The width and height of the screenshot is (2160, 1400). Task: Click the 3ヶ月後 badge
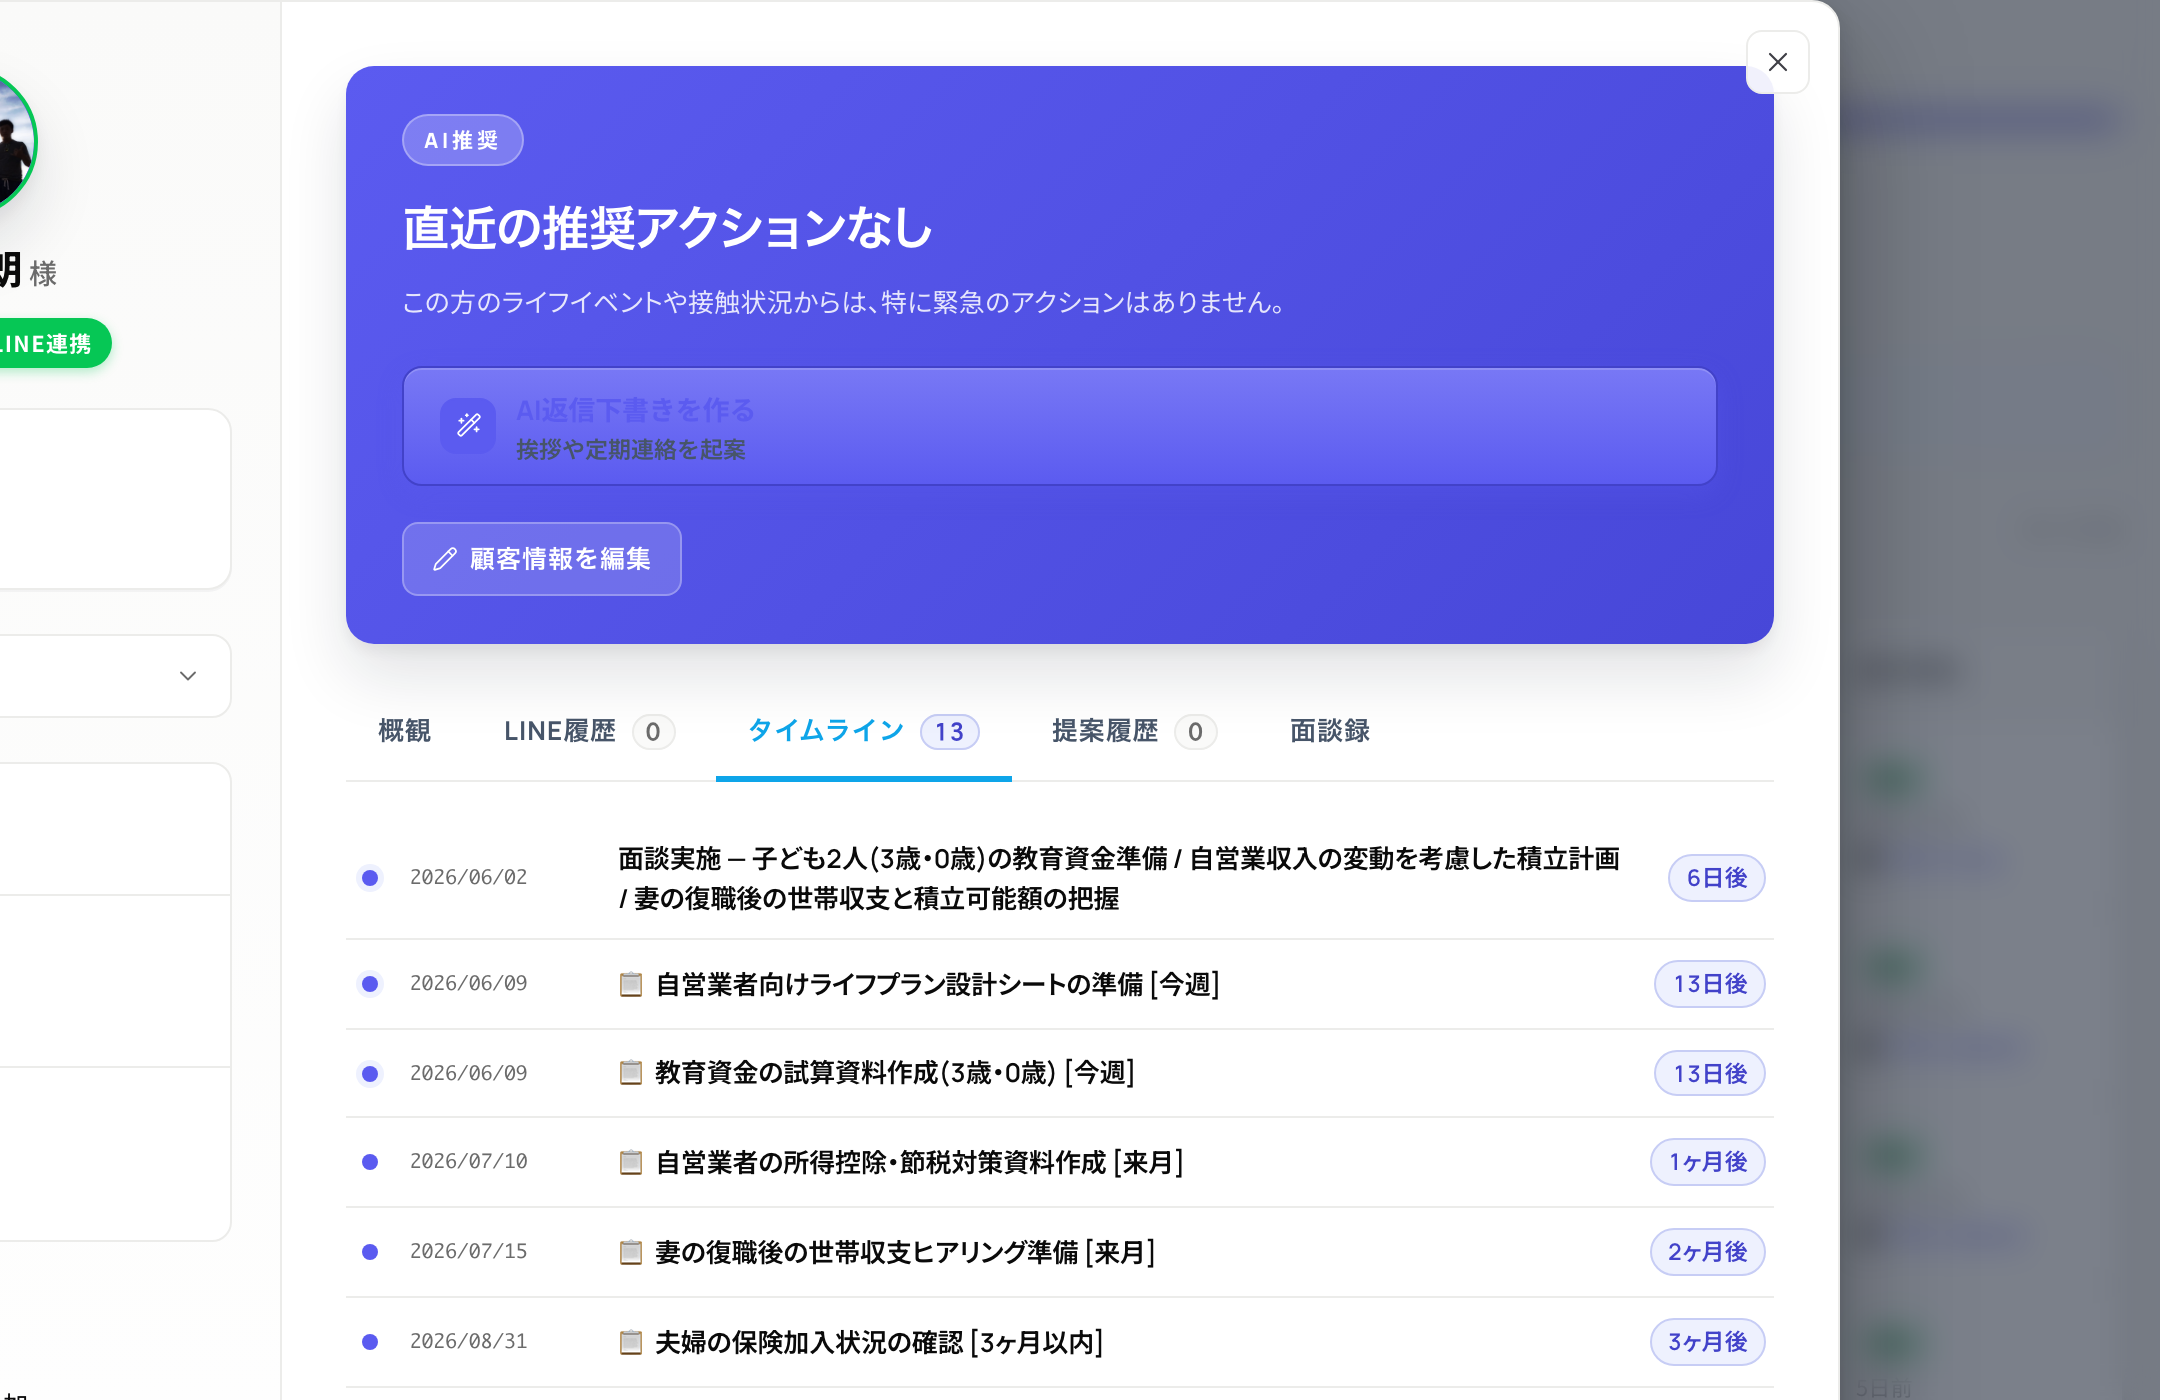coord(1707,1342)
